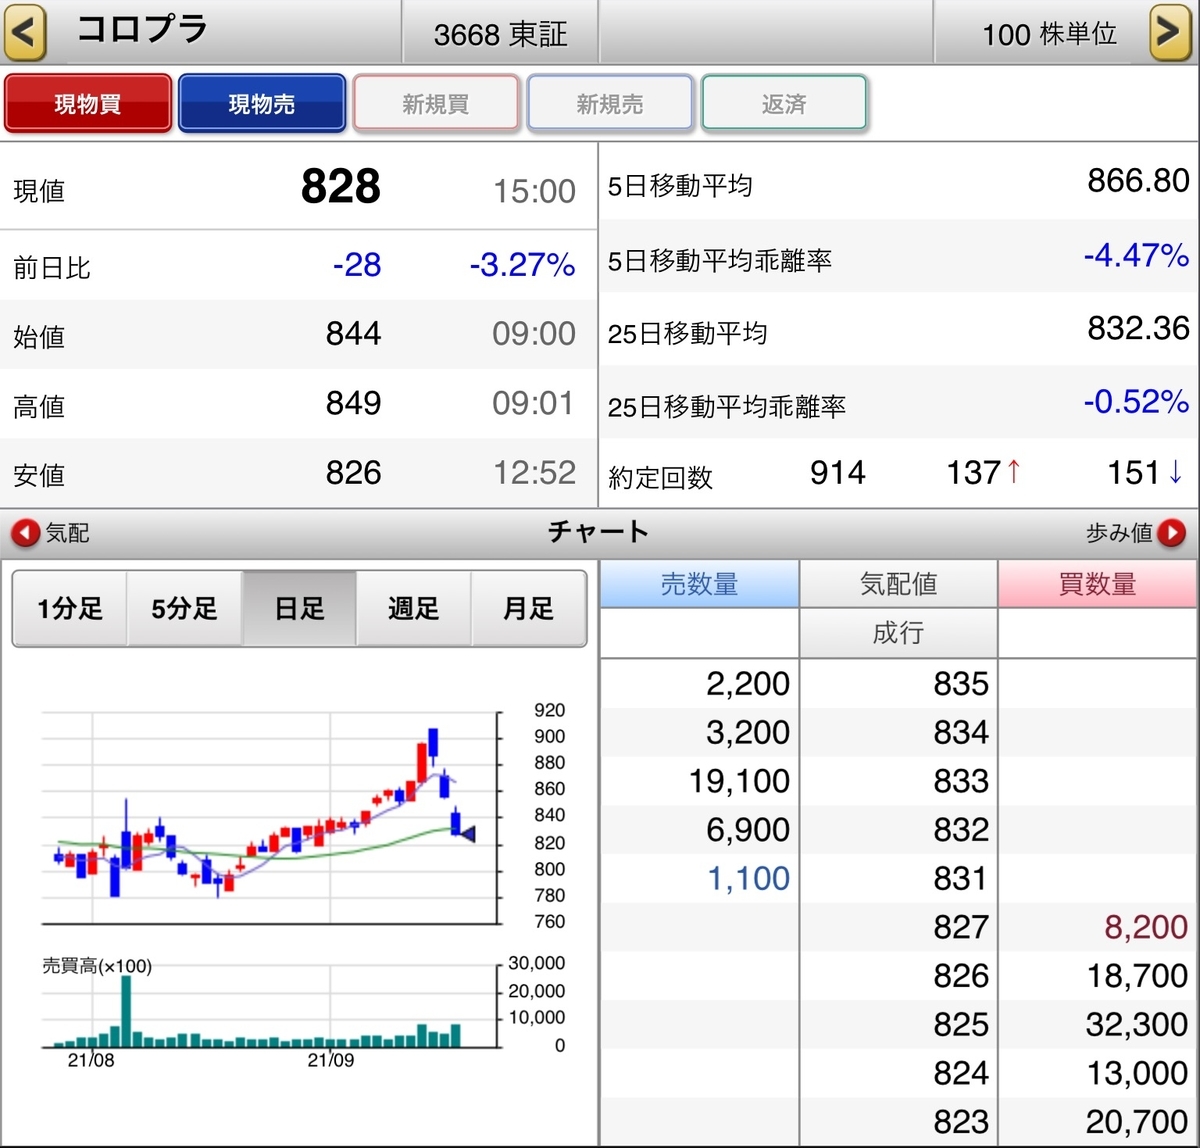Open 歩み値 view via red right arrow
1200x1148 pixels.
coord(1172,534)
